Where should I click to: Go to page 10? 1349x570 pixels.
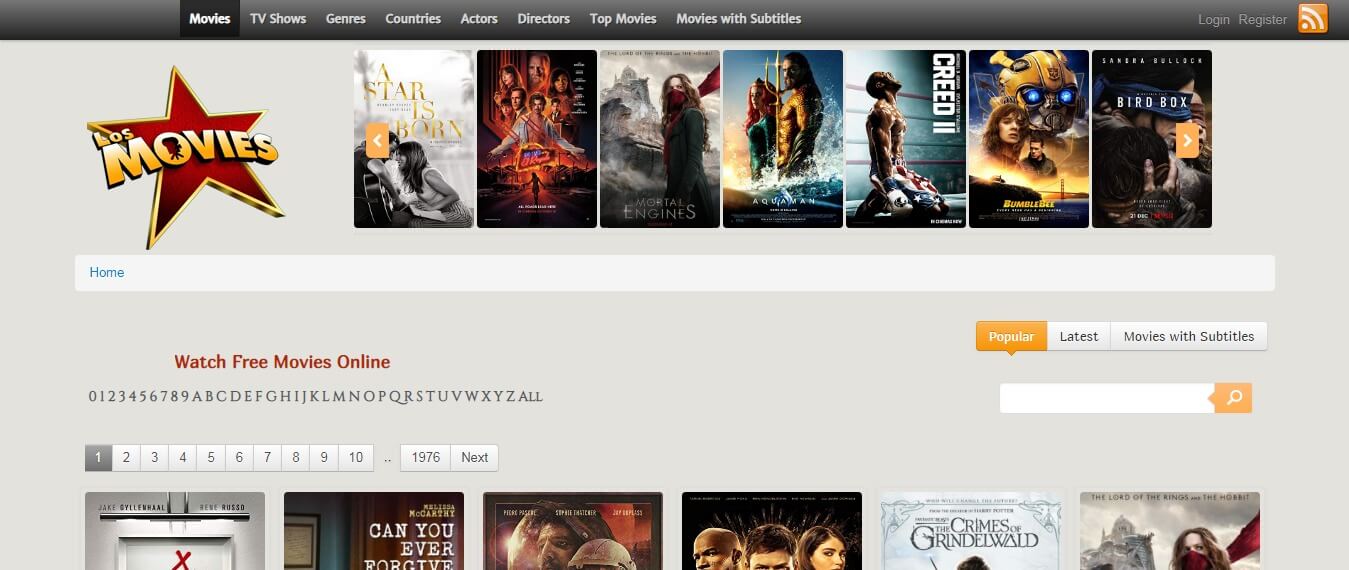[356, 457]
